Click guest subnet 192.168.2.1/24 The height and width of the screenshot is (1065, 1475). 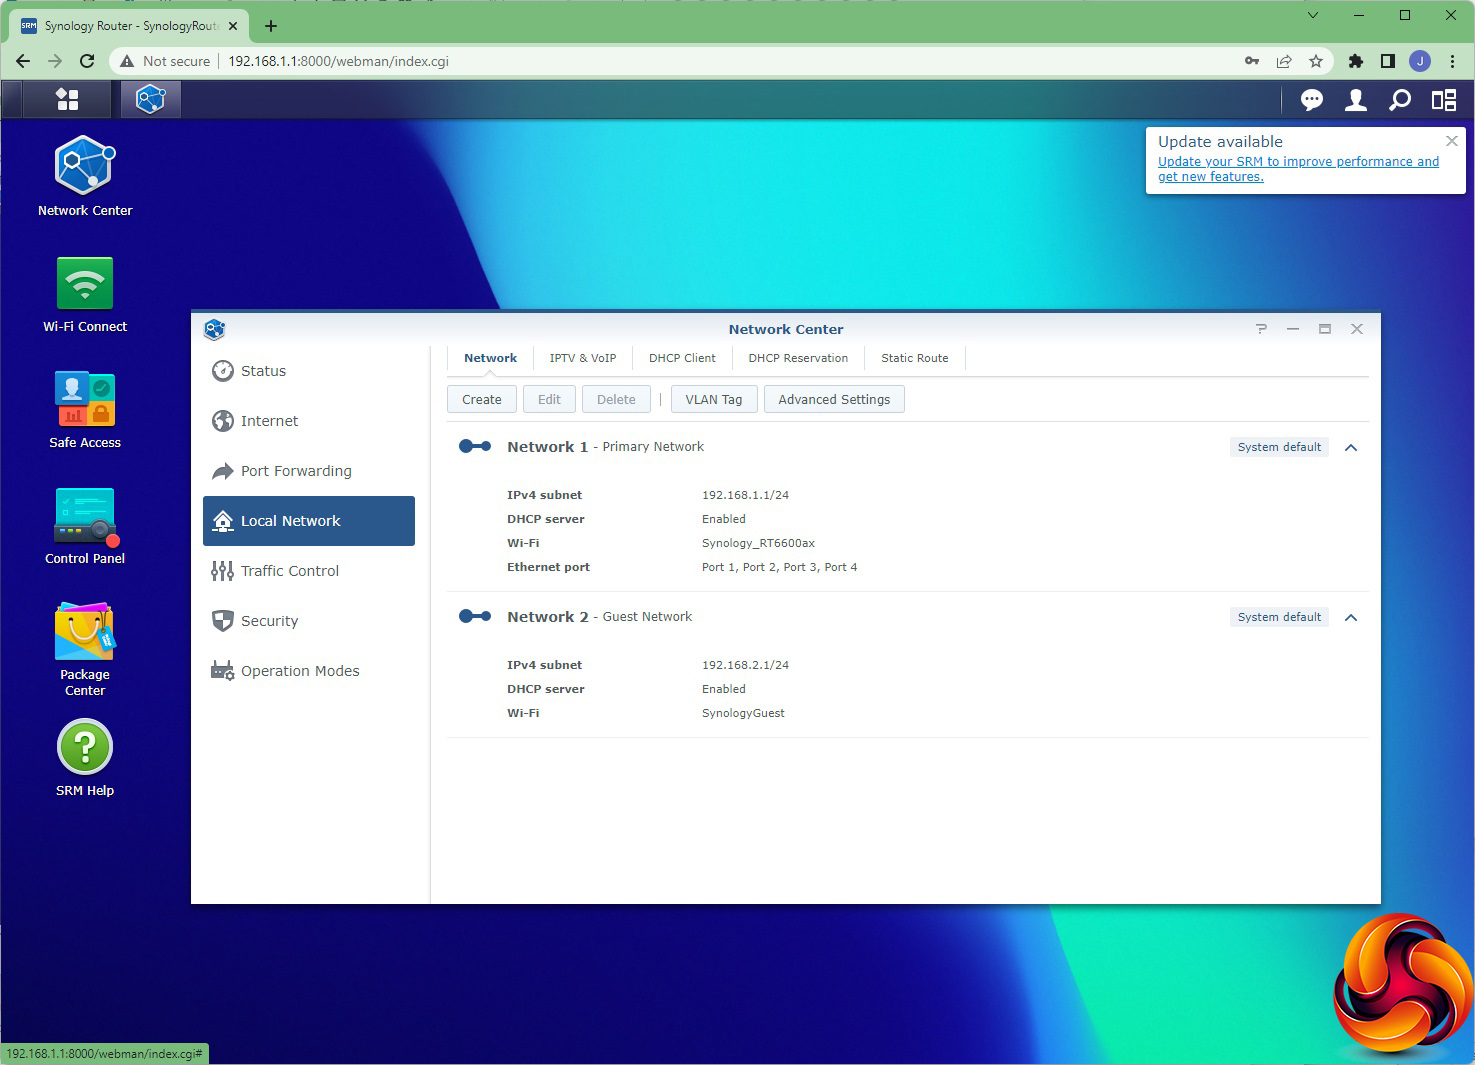click(745, 665)
